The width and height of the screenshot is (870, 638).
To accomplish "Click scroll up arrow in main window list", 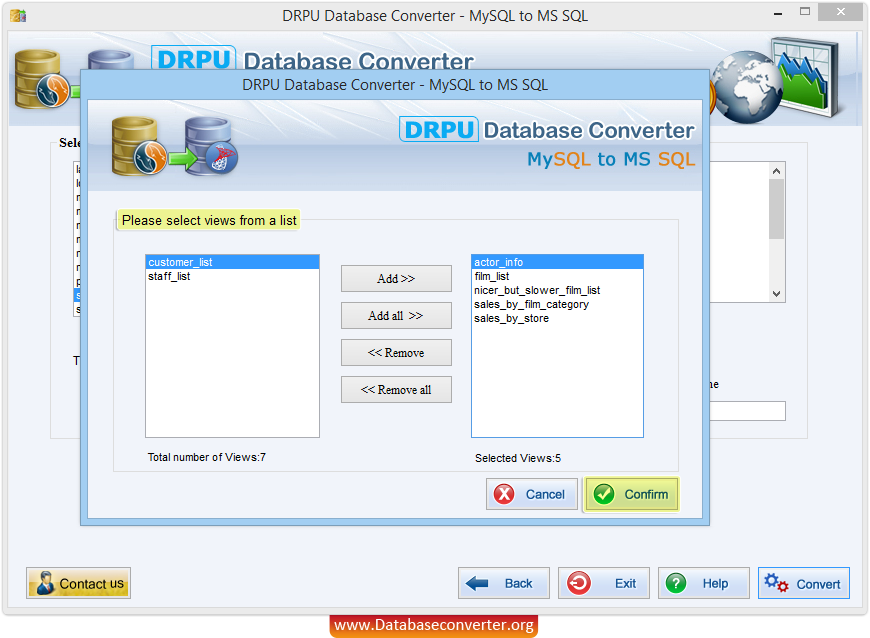I will click(x=776, y=171).
